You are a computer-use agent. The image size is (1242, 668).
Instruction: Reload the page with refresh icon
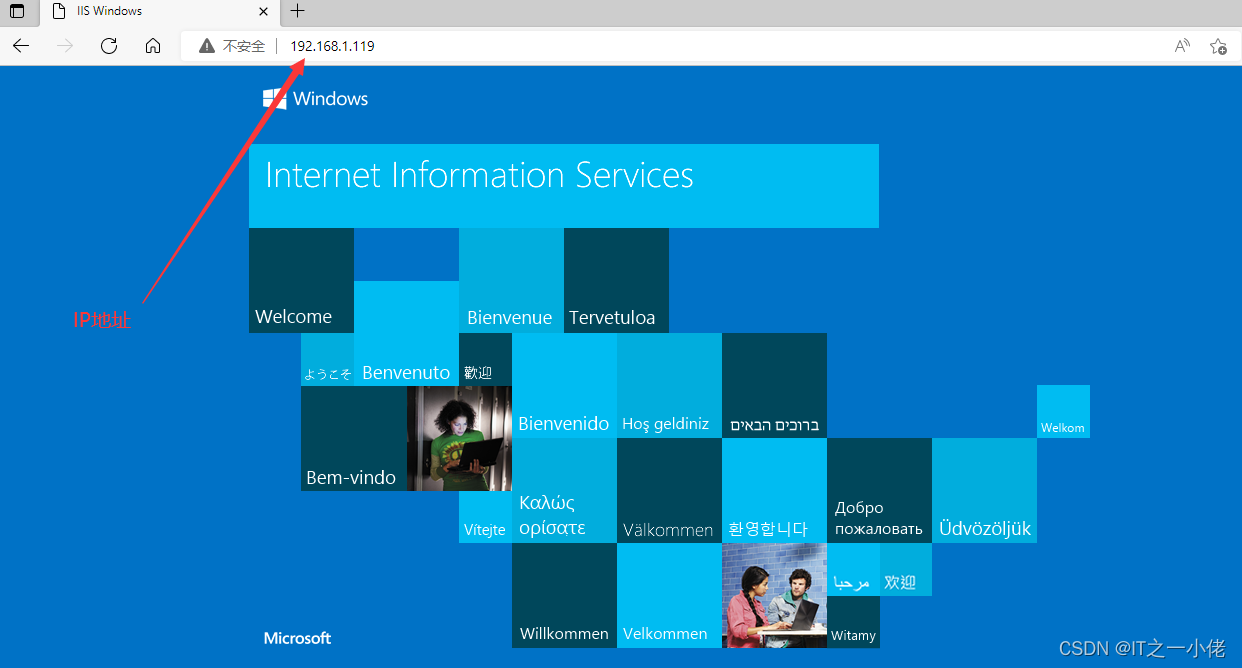point(109,46)
